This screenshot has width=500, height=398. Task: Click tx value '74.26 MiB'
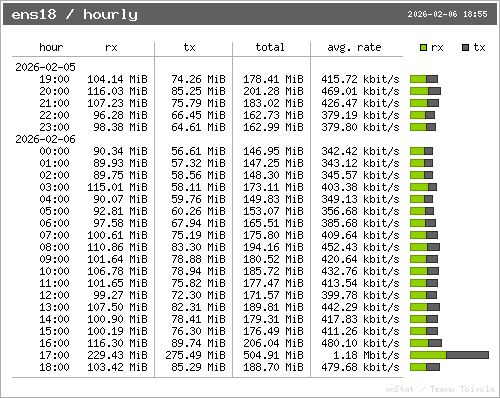pyautogui.click(x=198, y=79)
